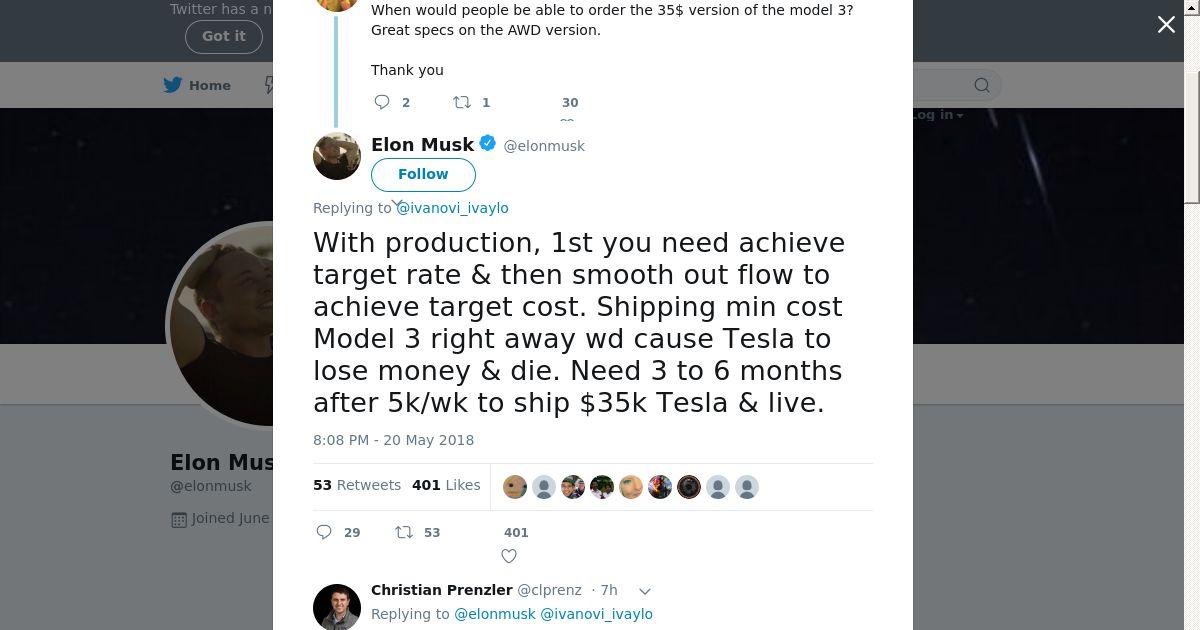Viewport: 1200px width, 630px height.
Task: Click Elon Musk's tweet avatar
Action: pyautogui.click(x=337, y=156)
